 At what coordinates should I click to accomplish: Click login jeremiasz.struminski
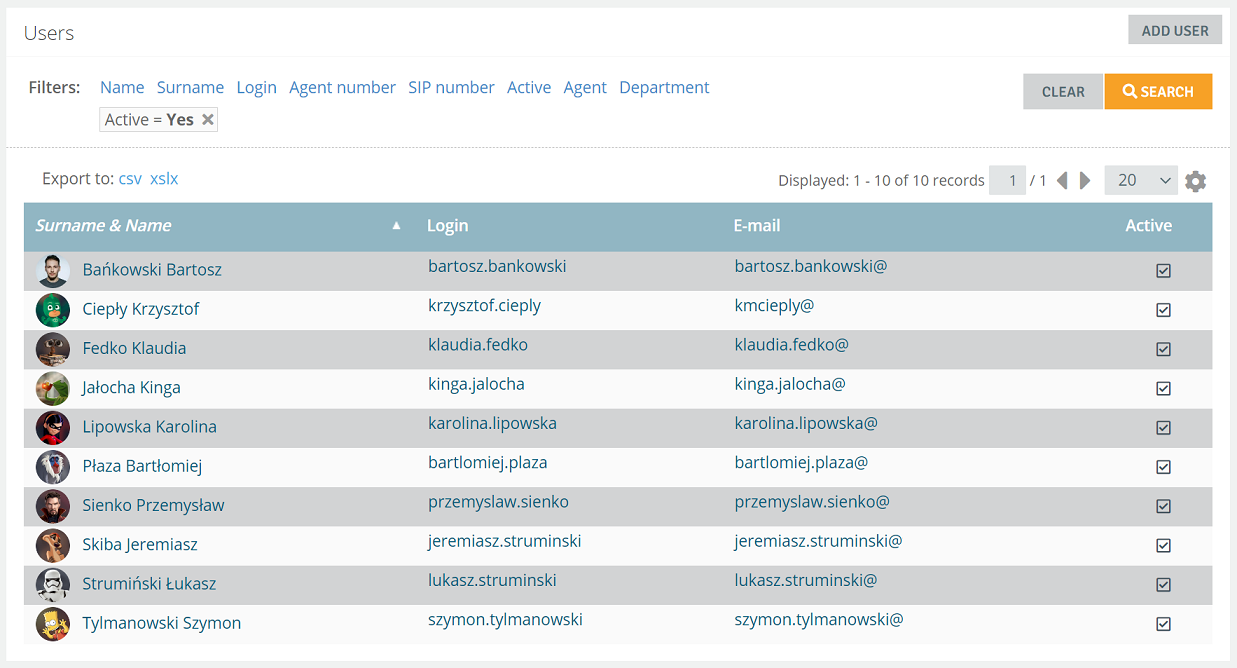click(x=504, y=541)
